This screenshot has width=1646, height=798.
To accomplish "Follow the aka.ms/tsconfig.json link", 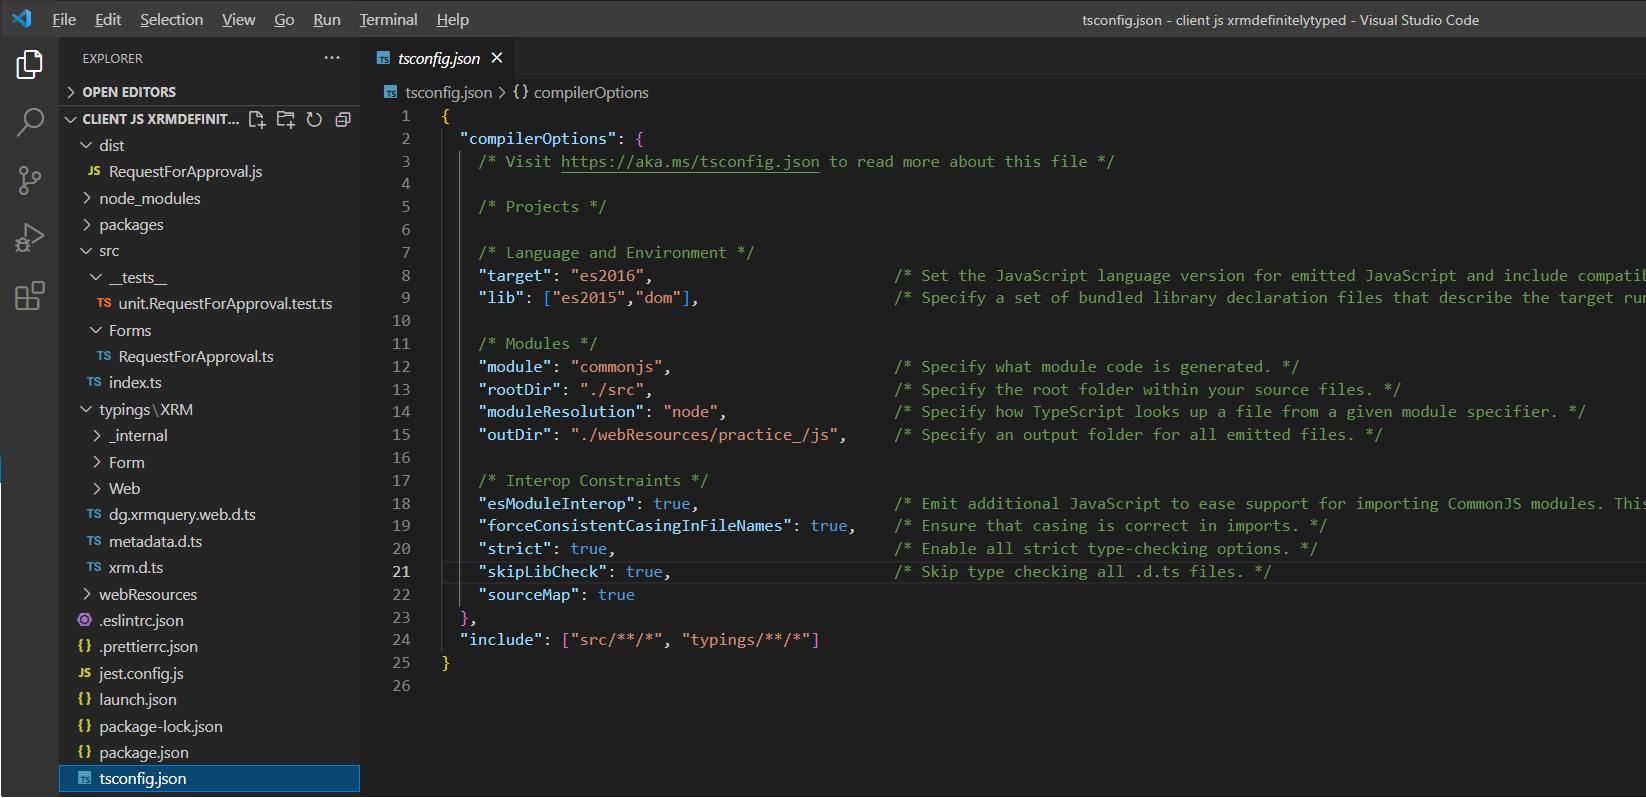I will click(x=689, y=162).
